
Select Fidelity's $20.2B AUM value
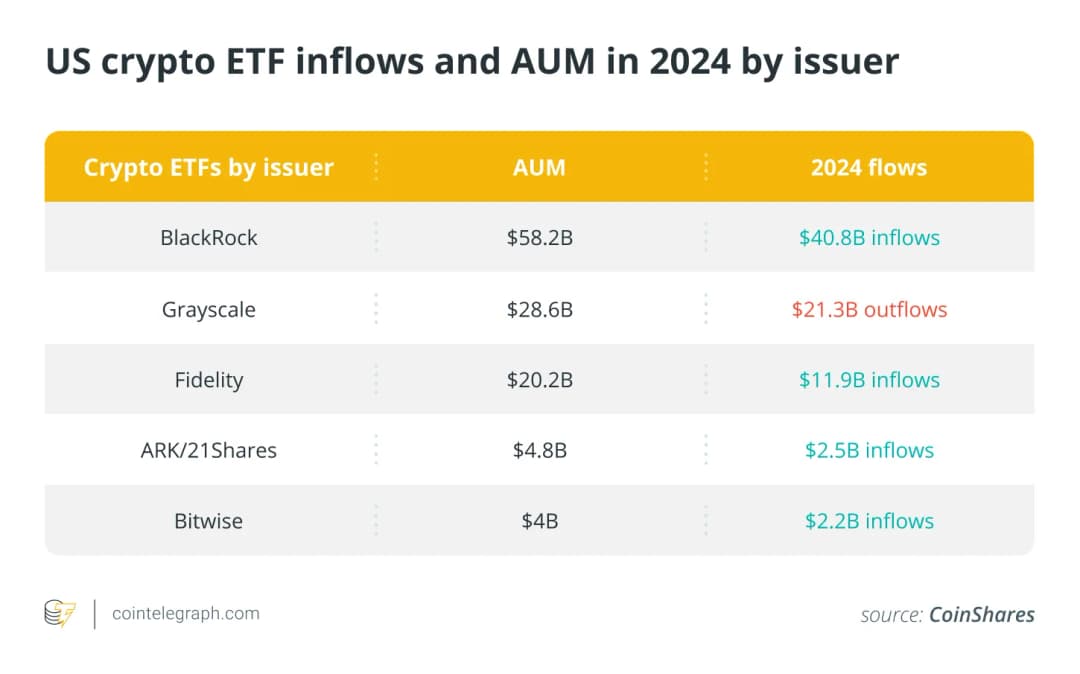coord(539,380)
